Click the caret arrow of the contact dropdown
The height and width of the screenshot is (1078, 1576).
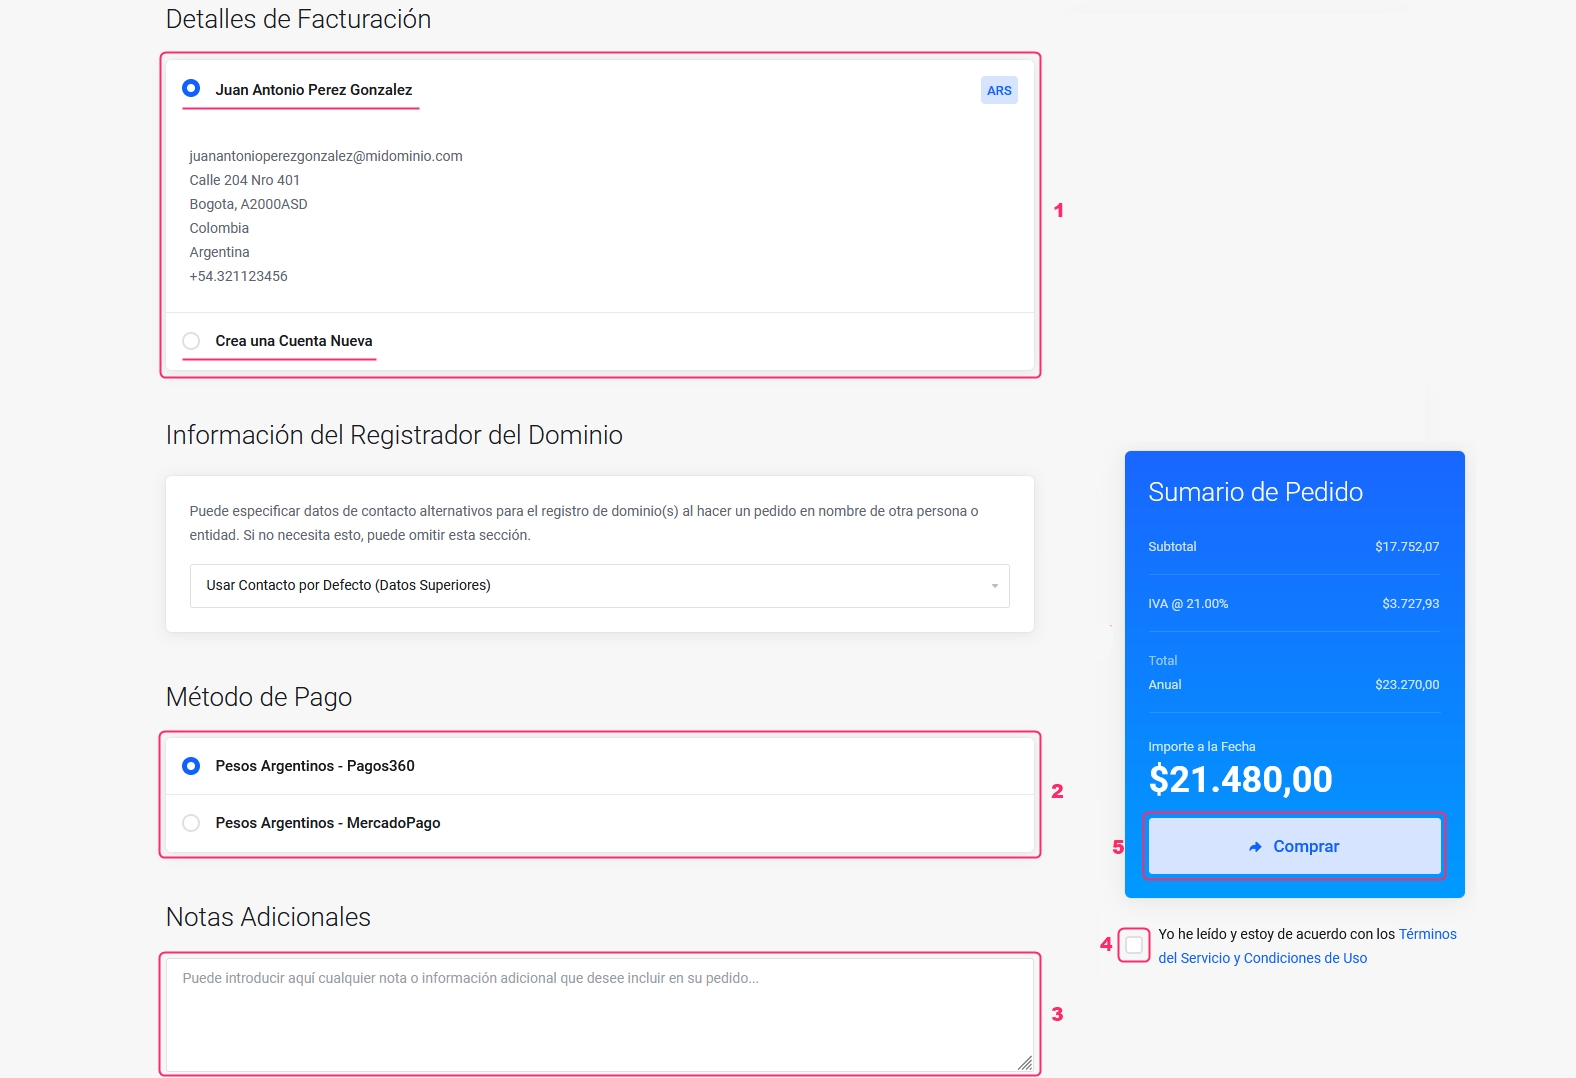click(994, 586)
